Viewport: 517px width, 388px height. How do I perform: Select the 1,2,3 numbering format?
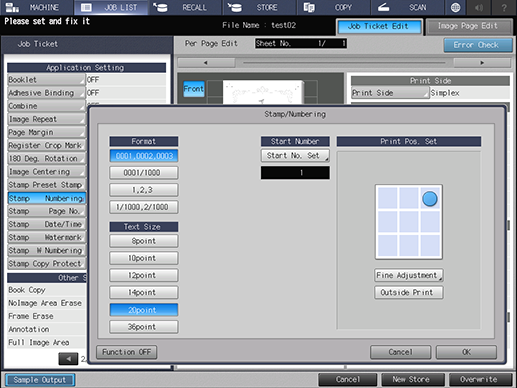[144, 190]
